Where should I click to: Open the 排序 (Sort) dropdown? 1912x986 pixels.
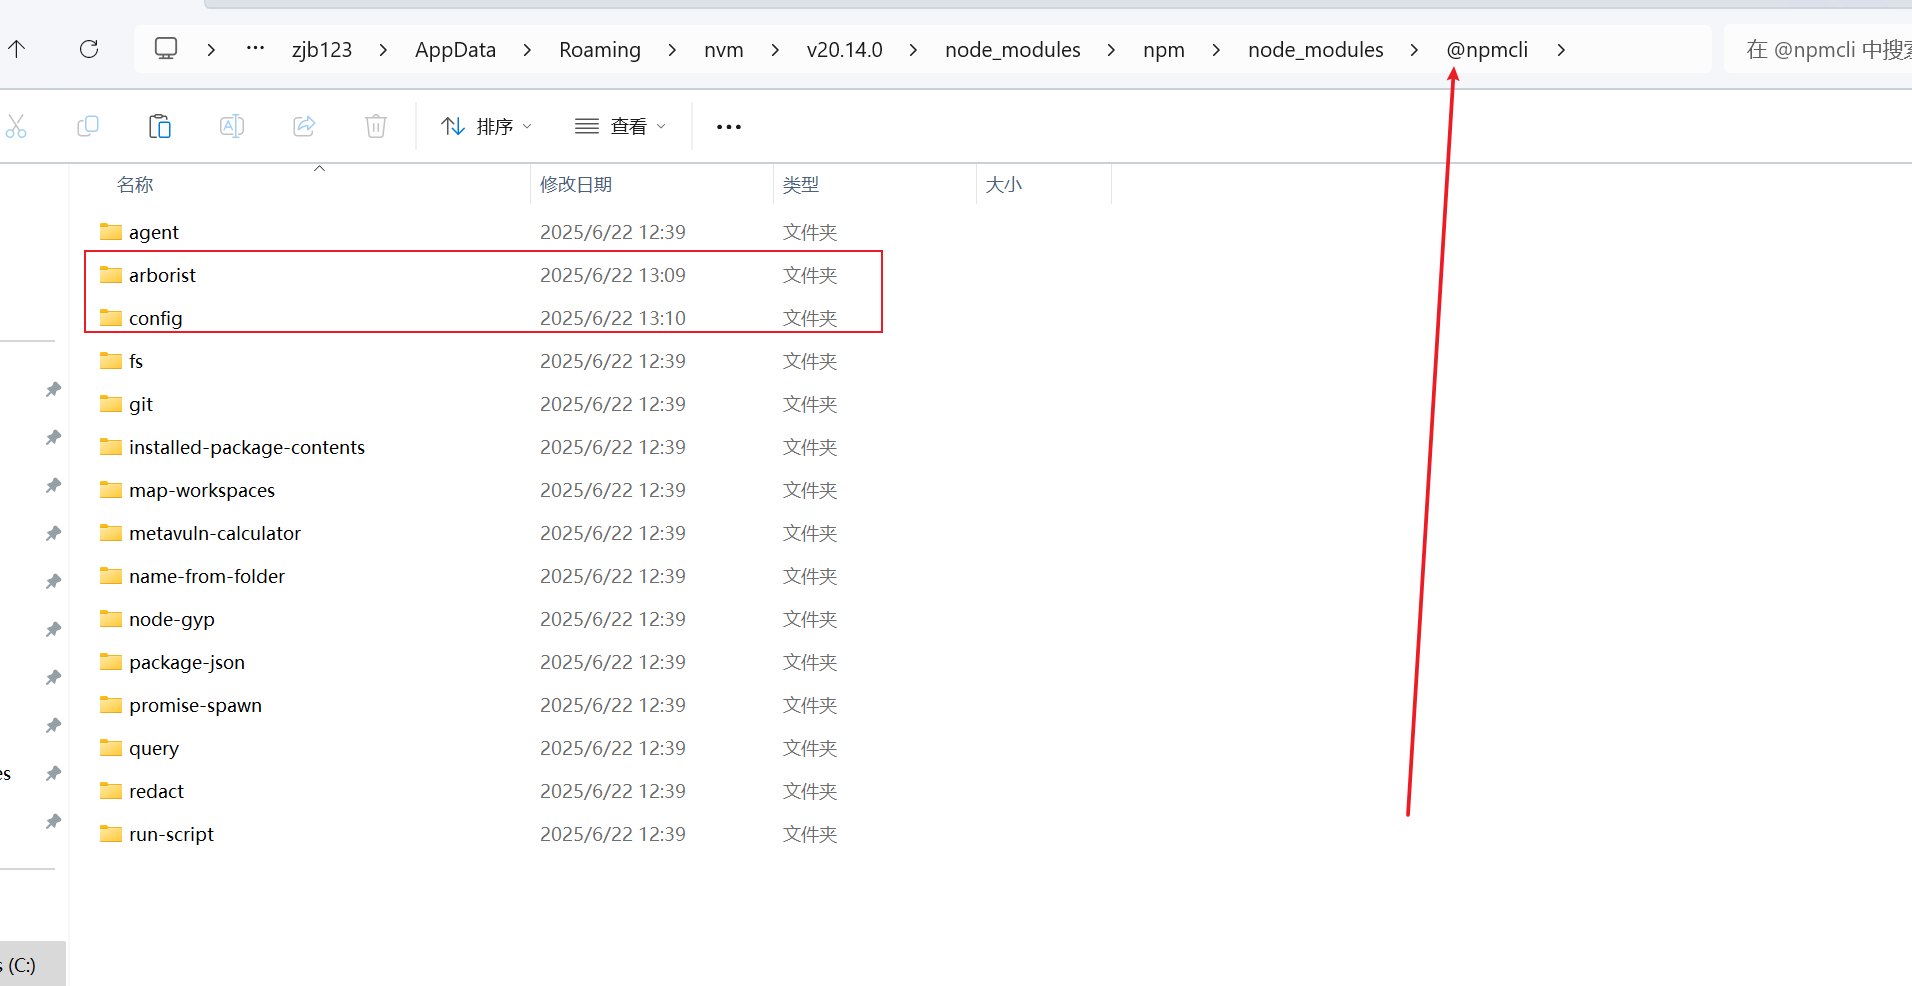(486, 125)
